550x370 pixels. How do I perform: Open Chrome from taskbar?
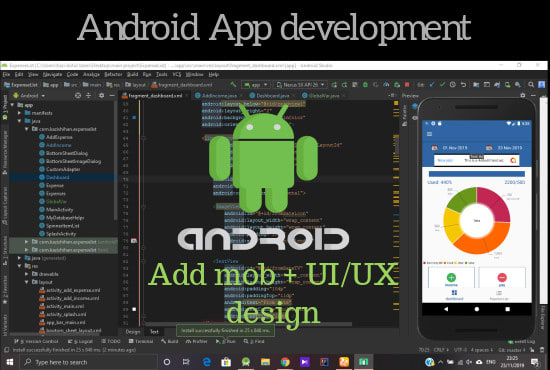(x=285, y=362)
